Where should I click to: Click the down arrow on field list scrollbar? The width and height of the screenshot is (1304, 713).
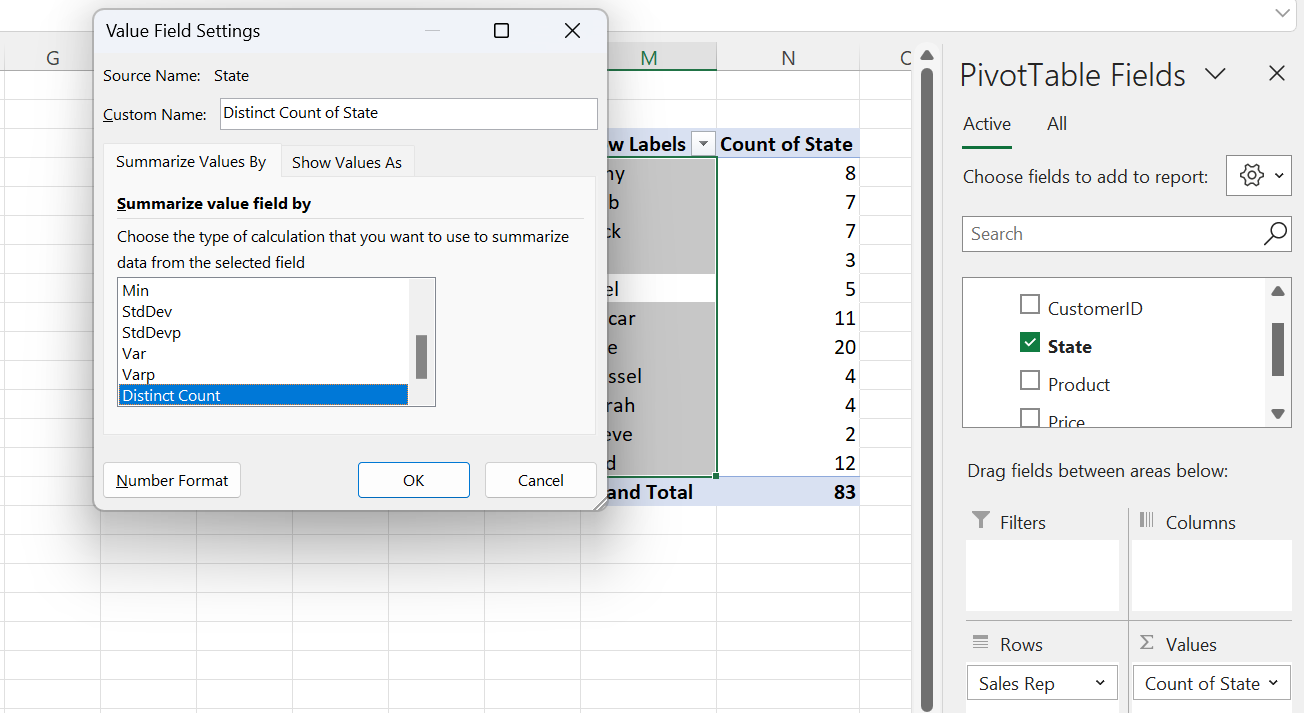point(1278,414)
